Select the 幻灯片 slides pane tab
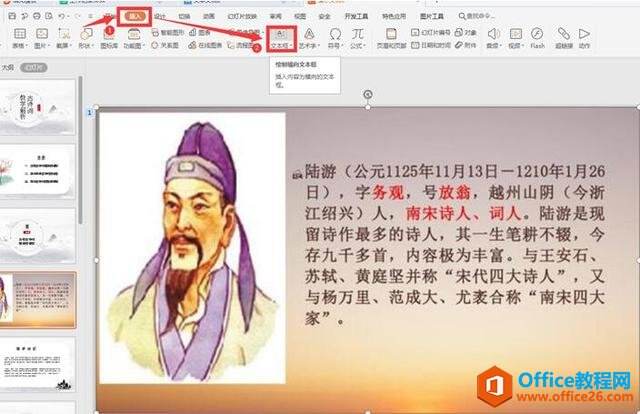The image size is (640, 414). [33, 67]
